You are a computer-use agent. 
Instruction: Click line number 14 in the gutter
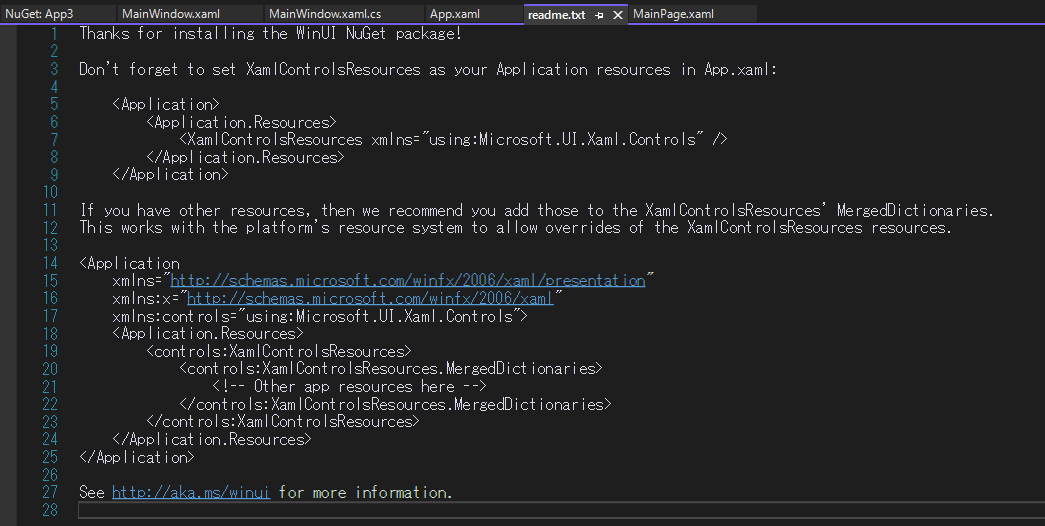point(51,263)
